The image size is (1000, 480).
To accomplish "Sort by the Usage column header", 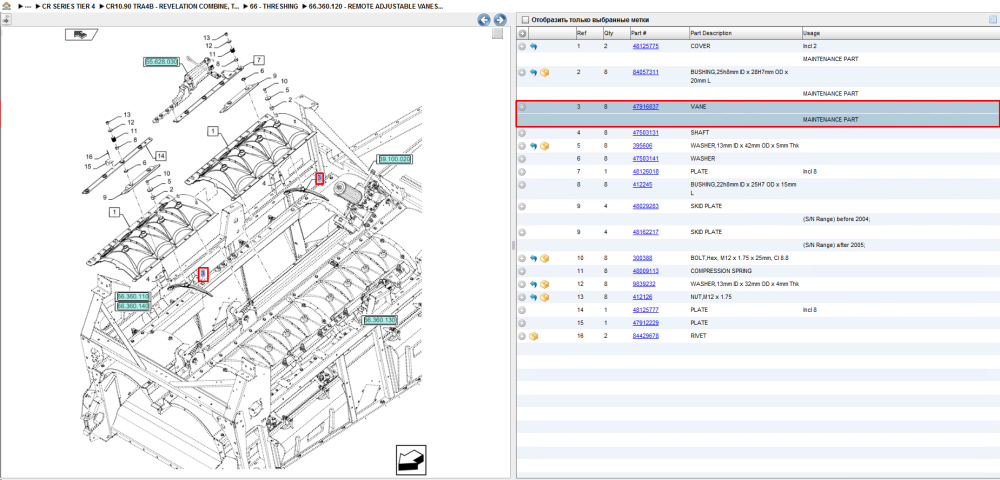I will (x=811, y=33).
